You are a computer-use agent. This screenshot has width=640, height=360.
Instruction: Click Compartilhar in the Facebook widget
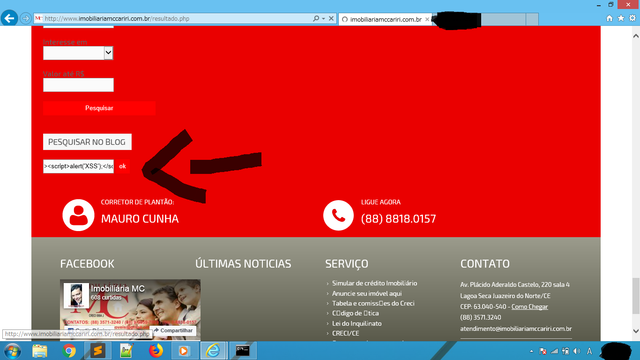coord(173,330)
